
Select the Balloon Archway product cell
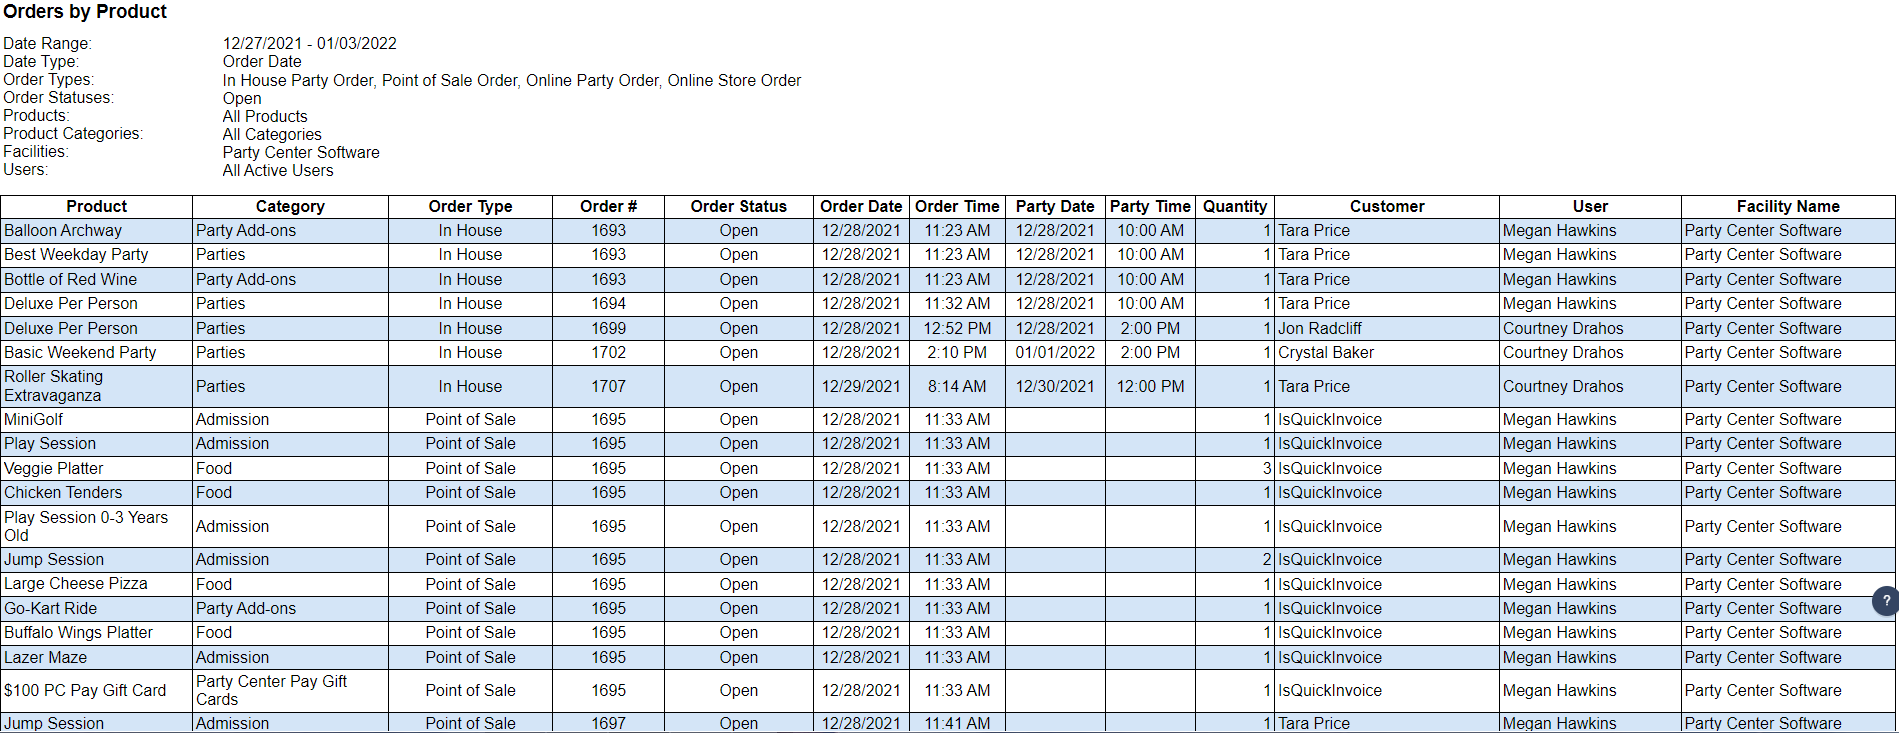[97, 231]
